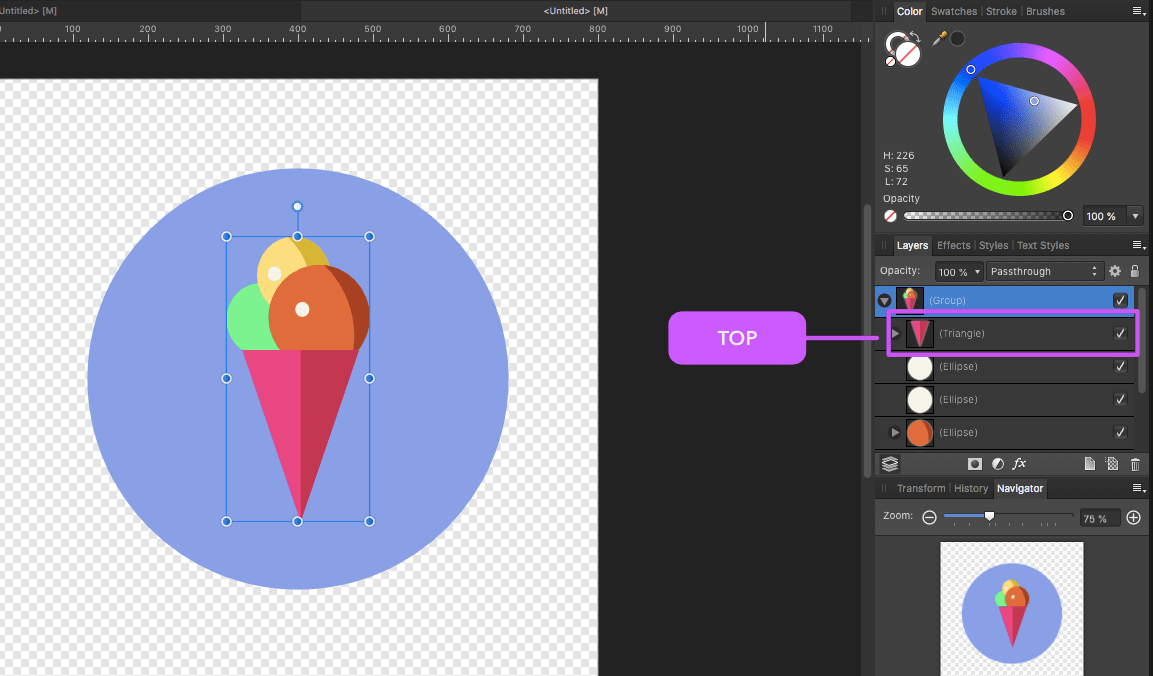
Task: Collapse the Group layer disclosure triangle
Action: [x=884, y=300]
